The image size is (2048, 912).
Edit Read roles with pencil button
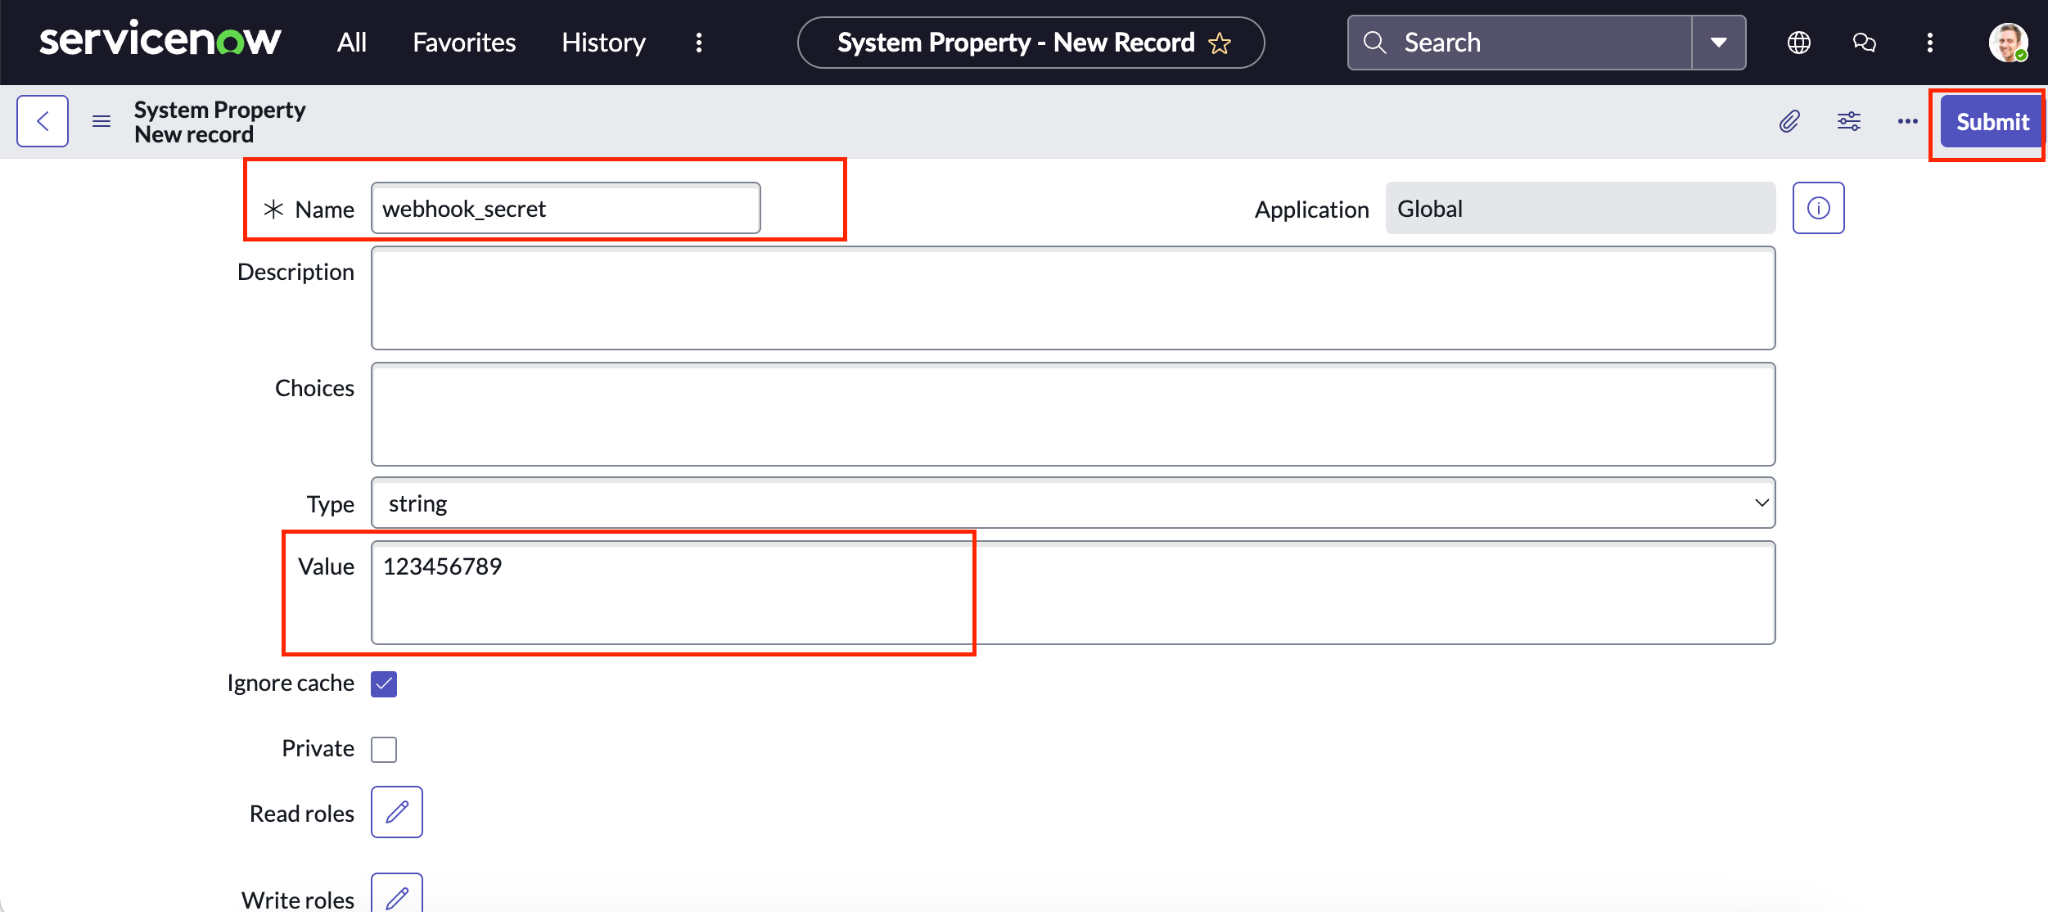pyautogui.click(x=396, y=812)
